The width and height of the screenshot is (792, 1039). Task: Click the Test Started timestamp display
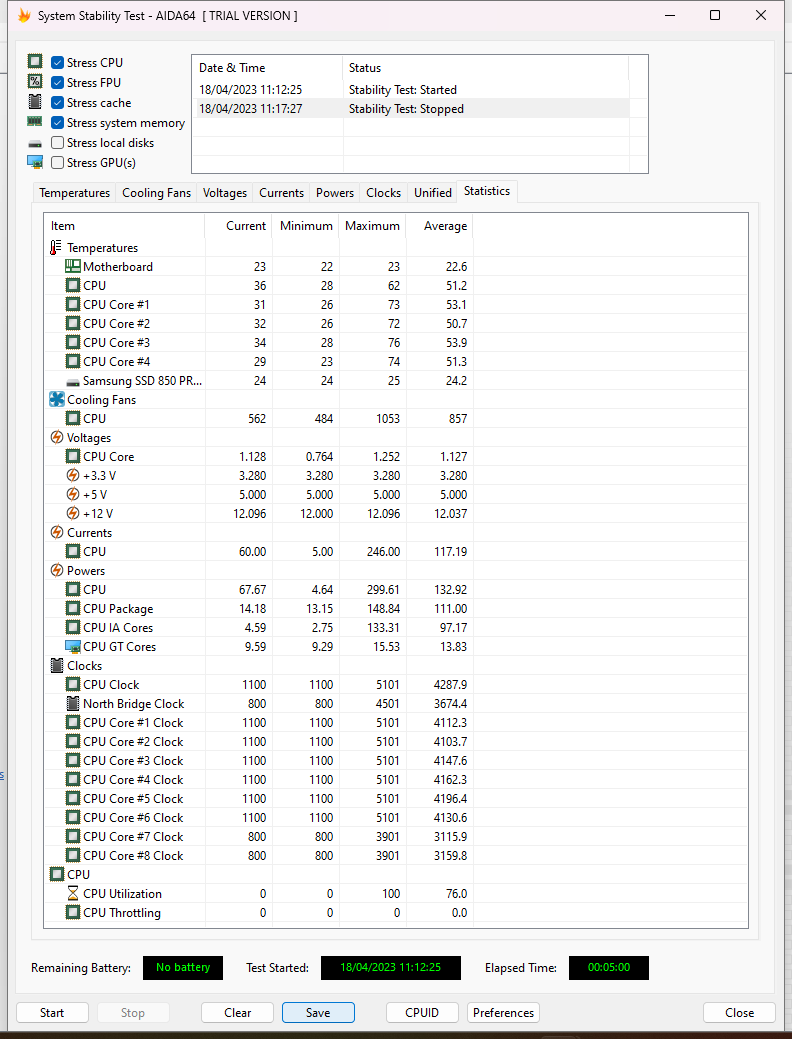tap(390, 967)
